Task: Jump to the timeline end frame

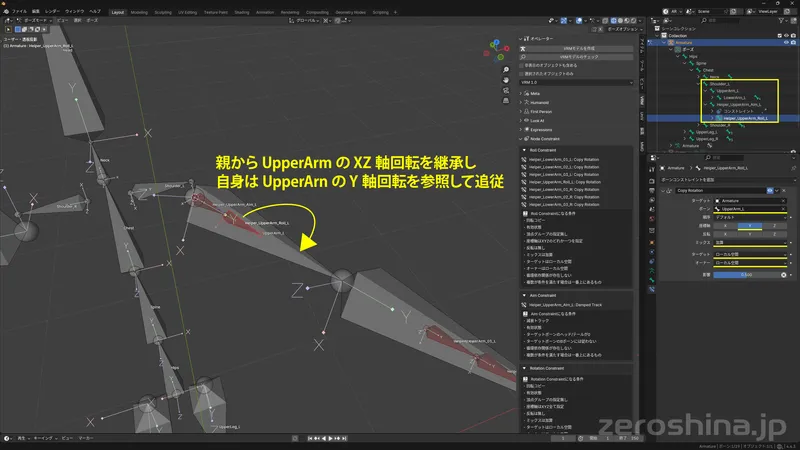Action: click(x=344, y=438)
